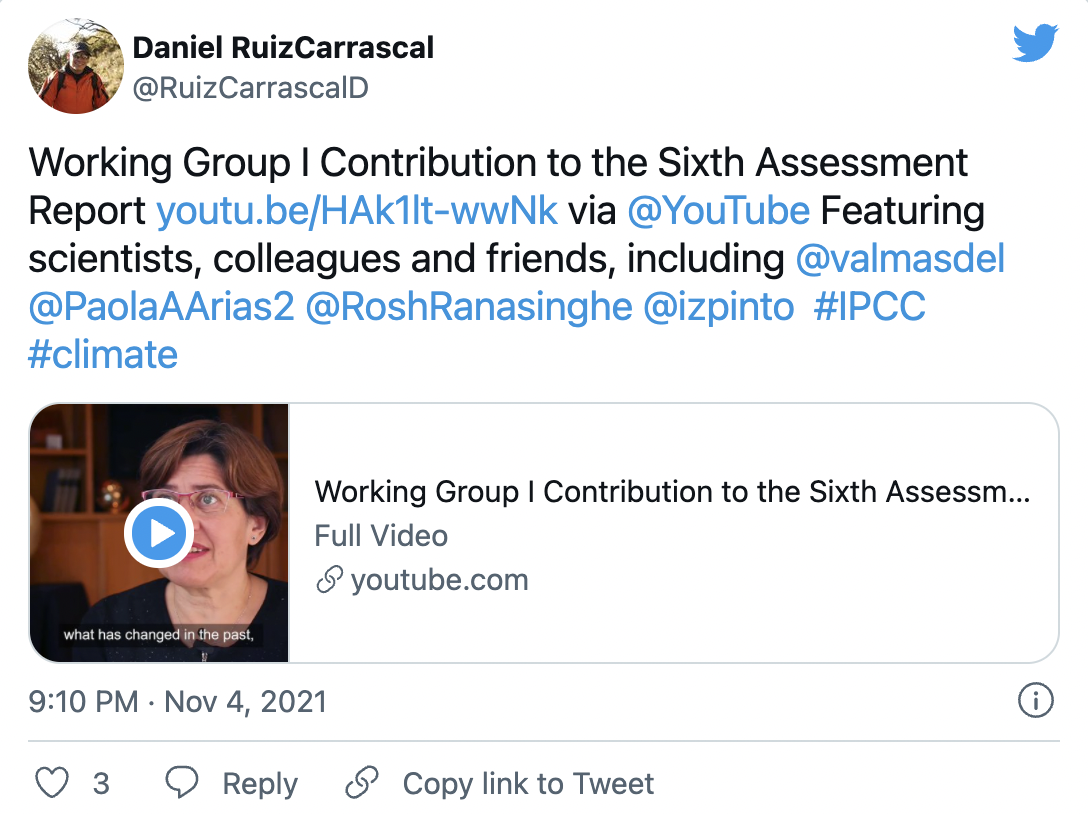Open the @YouTube mention
The width and height of the screenshot is (1088, 814).
coord(718,210)
